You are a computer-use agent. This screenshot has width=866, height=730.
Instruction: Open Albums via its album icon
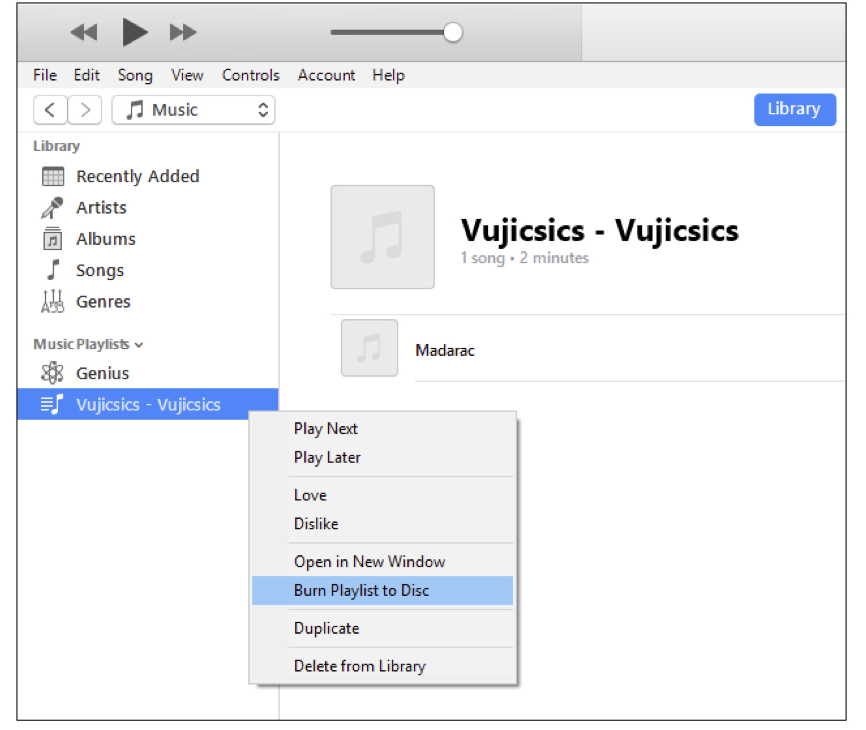tap(56, 238)
